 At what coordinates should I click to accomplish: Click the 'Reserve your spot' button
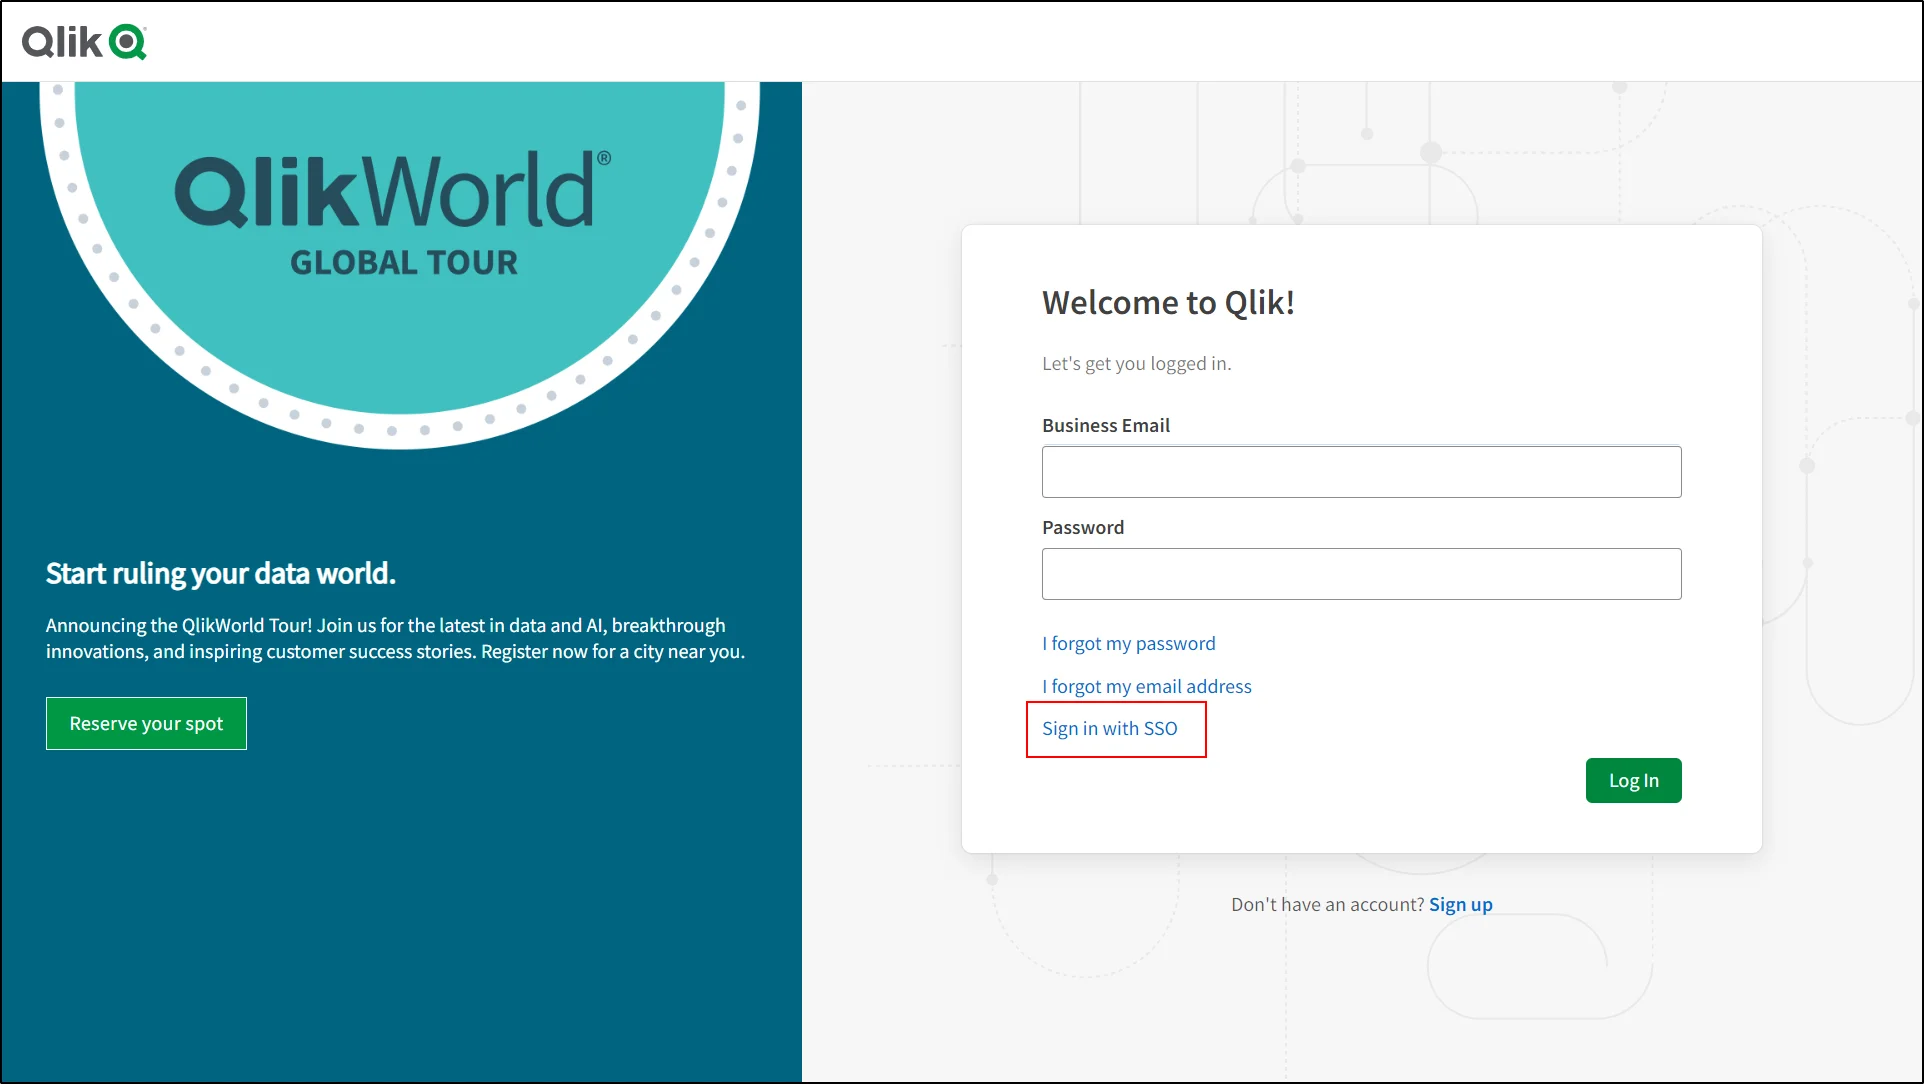click(x=146, y=723)
